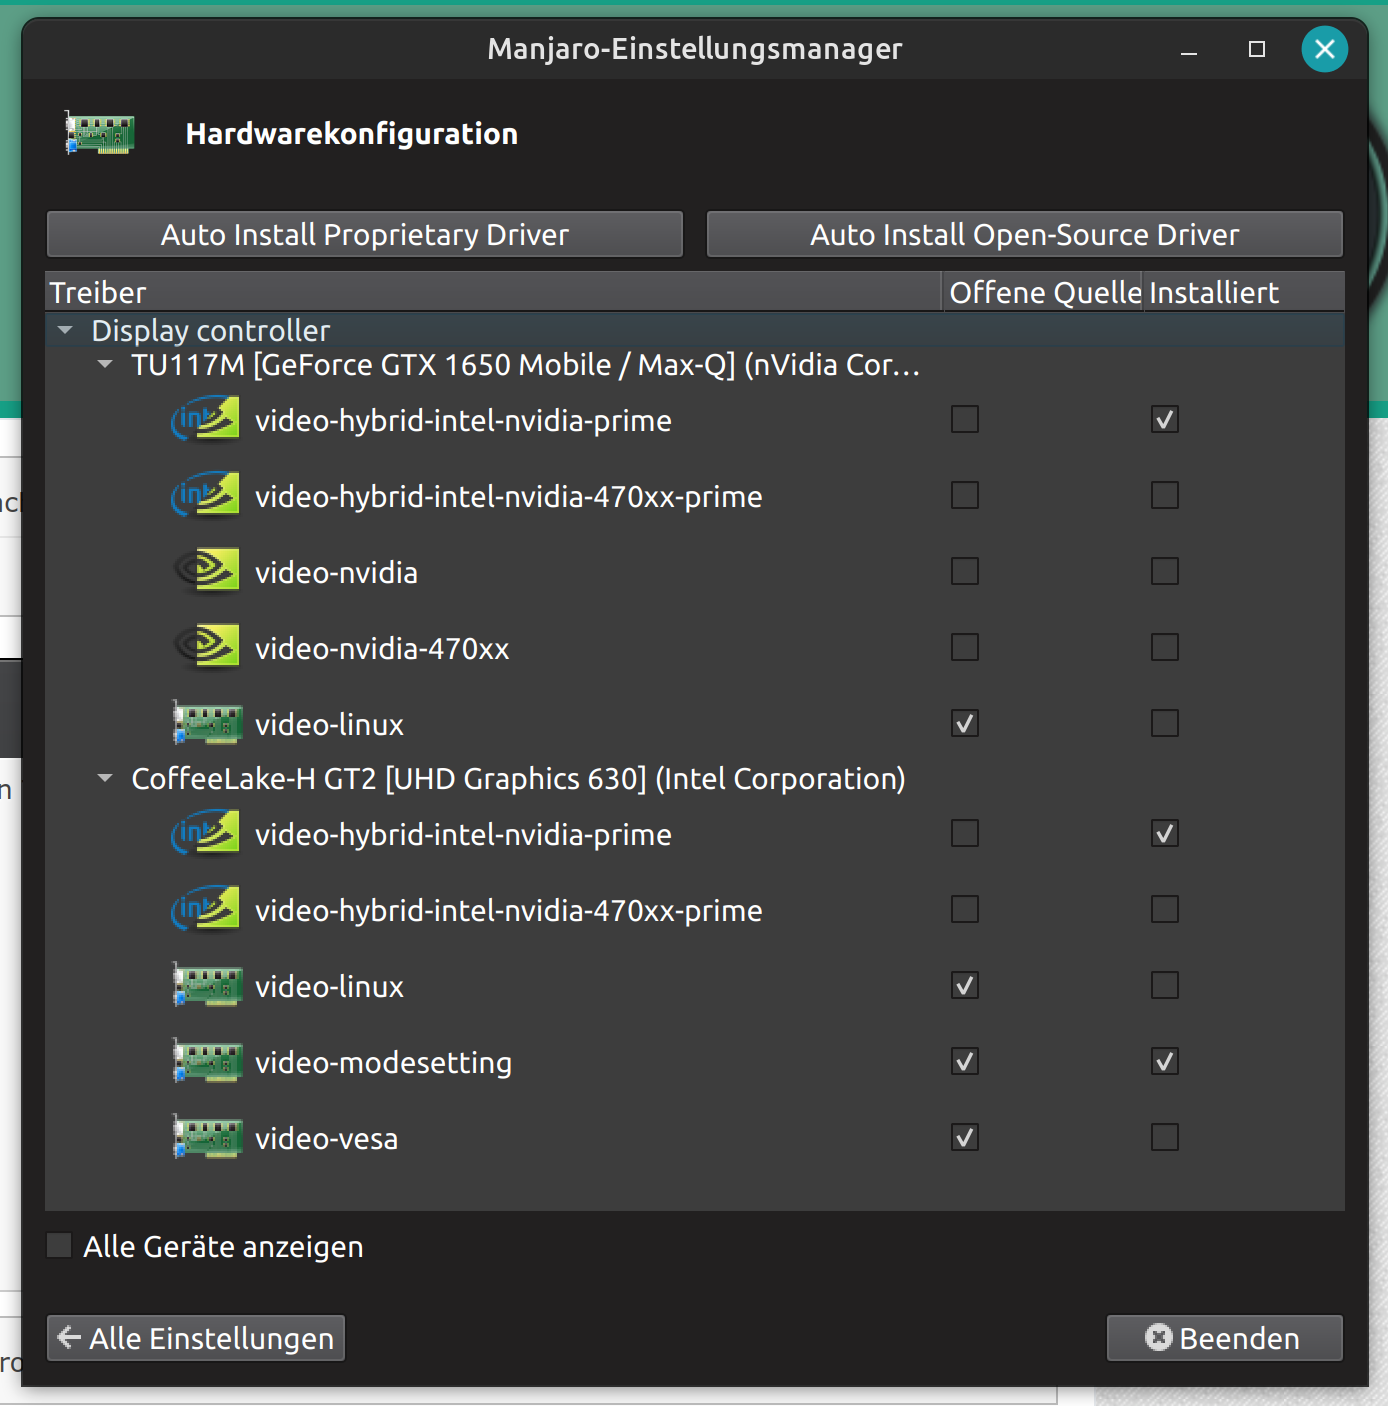The height and width of the screenshot is (1406, 1388).
Task: Click the Nvidia logo icon beside video-nvidia
Action: 206,572
